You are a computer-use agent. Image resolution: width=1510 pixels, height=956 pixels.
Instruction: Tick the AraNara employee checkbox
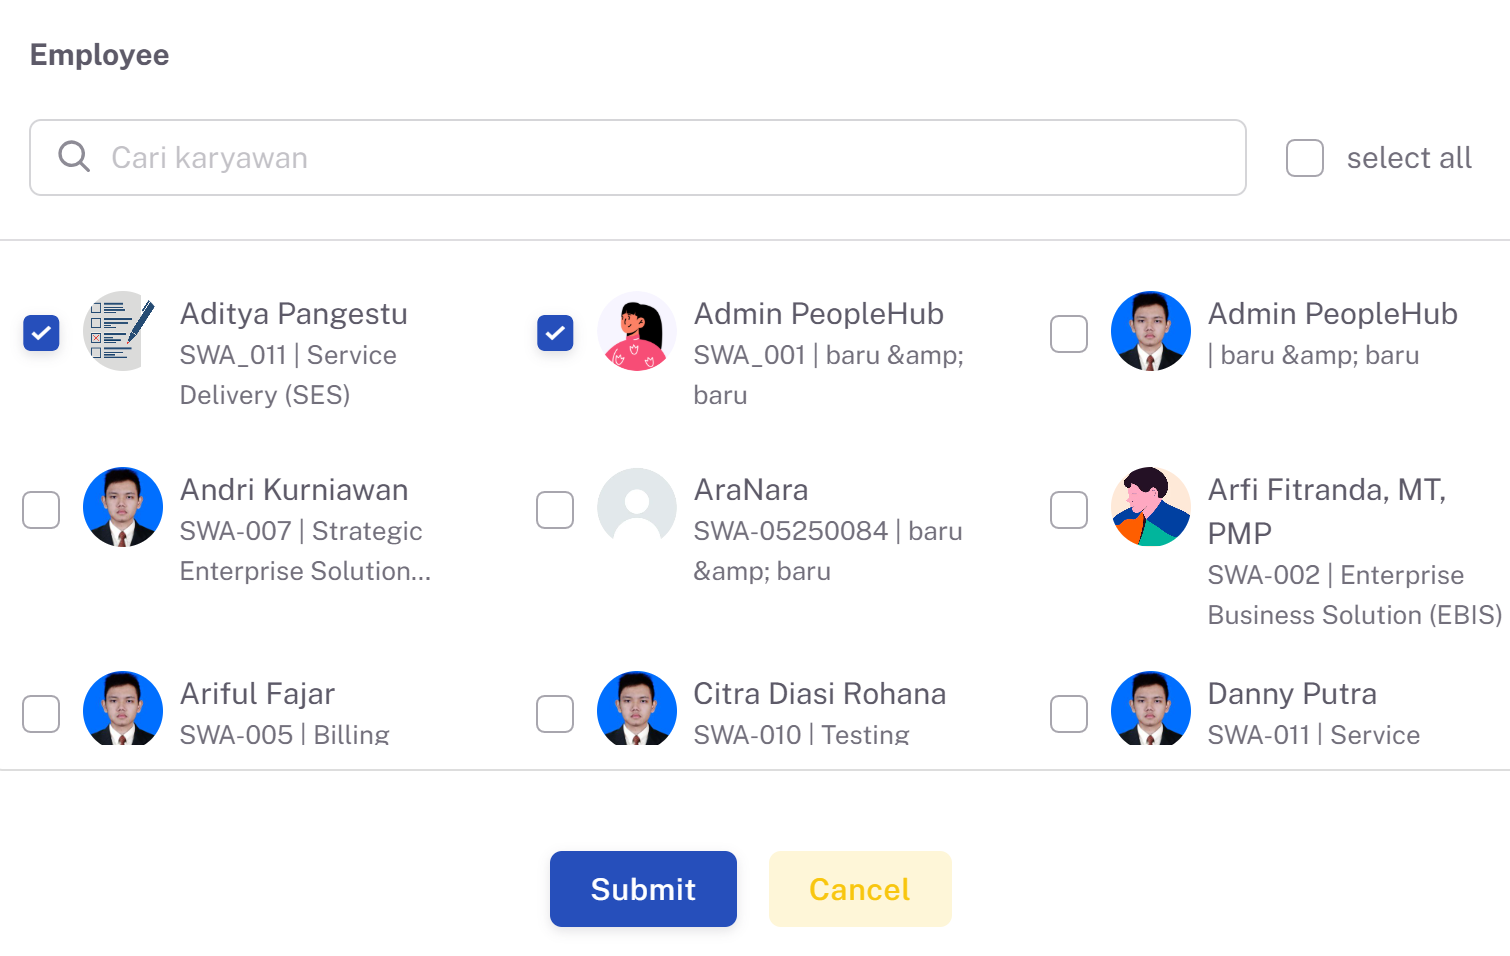(x=555, y=510)
